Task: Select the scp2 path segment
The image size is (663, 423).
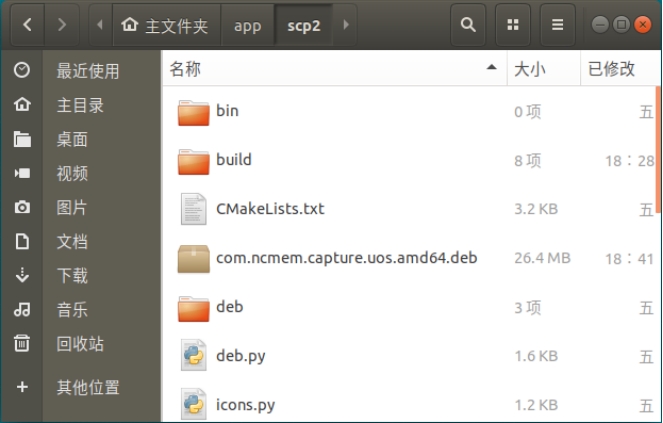Action: click(x=305, y=26)
